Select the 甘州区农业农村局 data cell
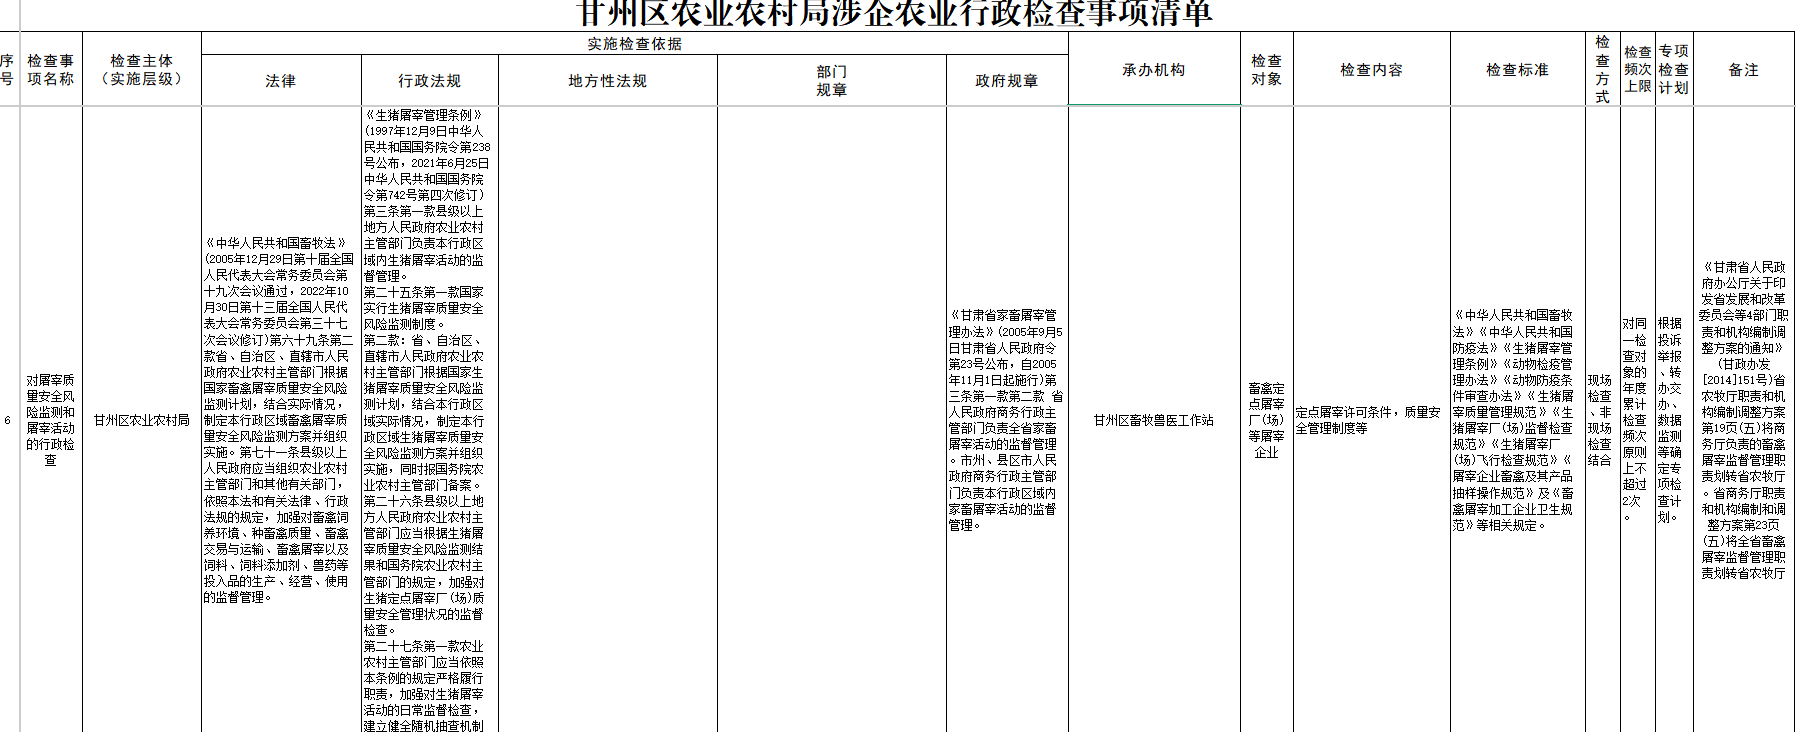The image size is (1796, 732). [141, 420]
